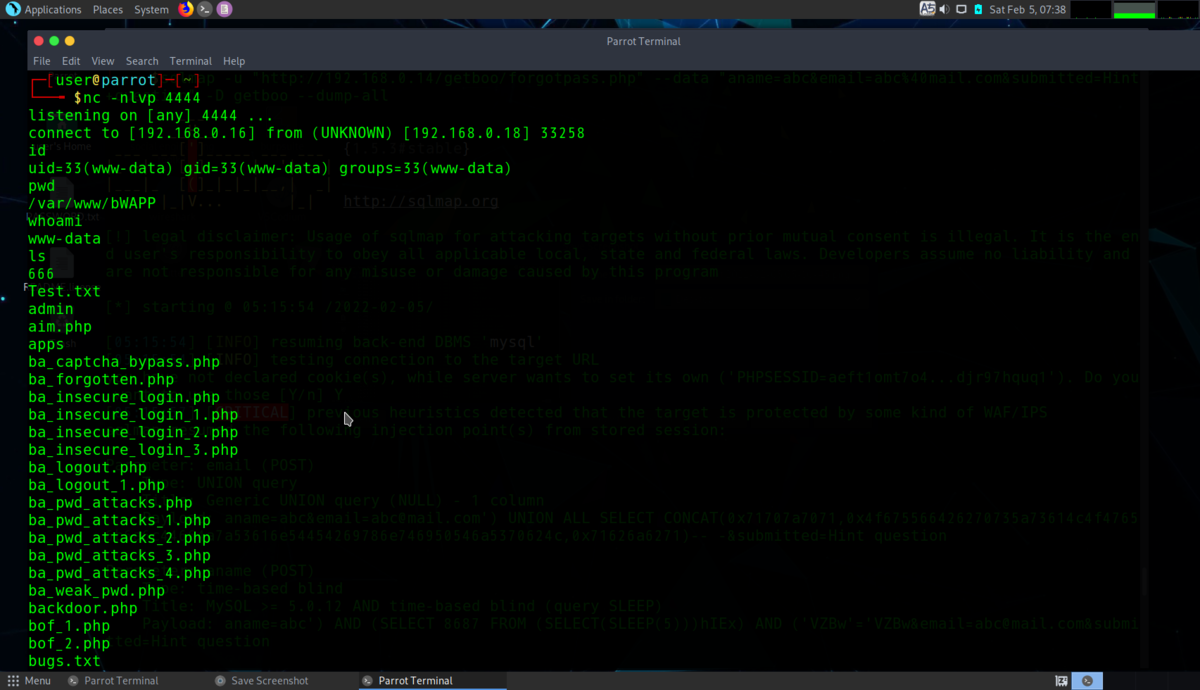This screenshot has height=690, width=1200.
Task: Click the uid=33(www-data) output line
Action: pyautogui.click(x=269, y=168)
